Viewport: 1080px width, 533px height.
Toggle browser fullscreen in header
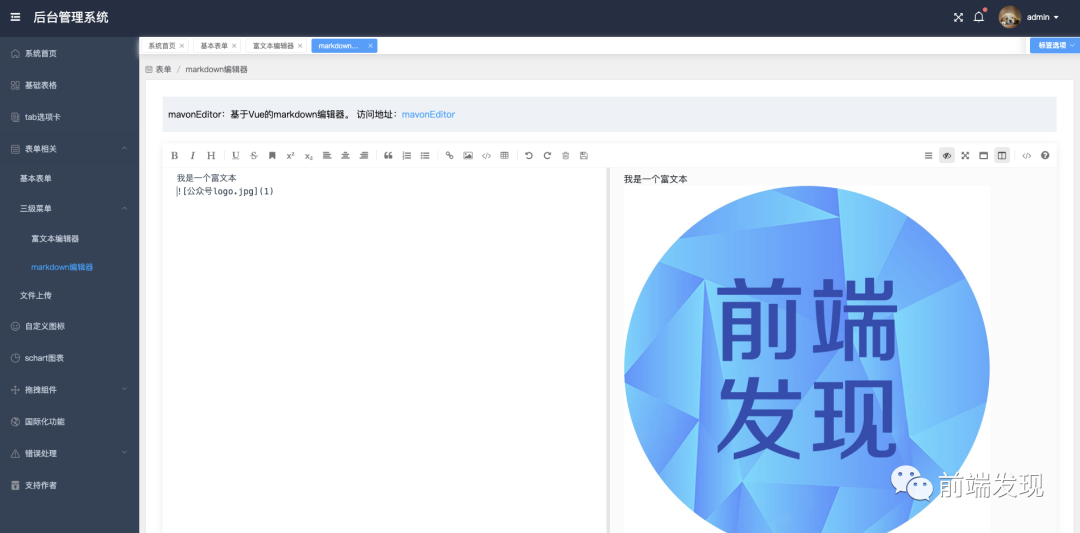[x=958, y=18]
